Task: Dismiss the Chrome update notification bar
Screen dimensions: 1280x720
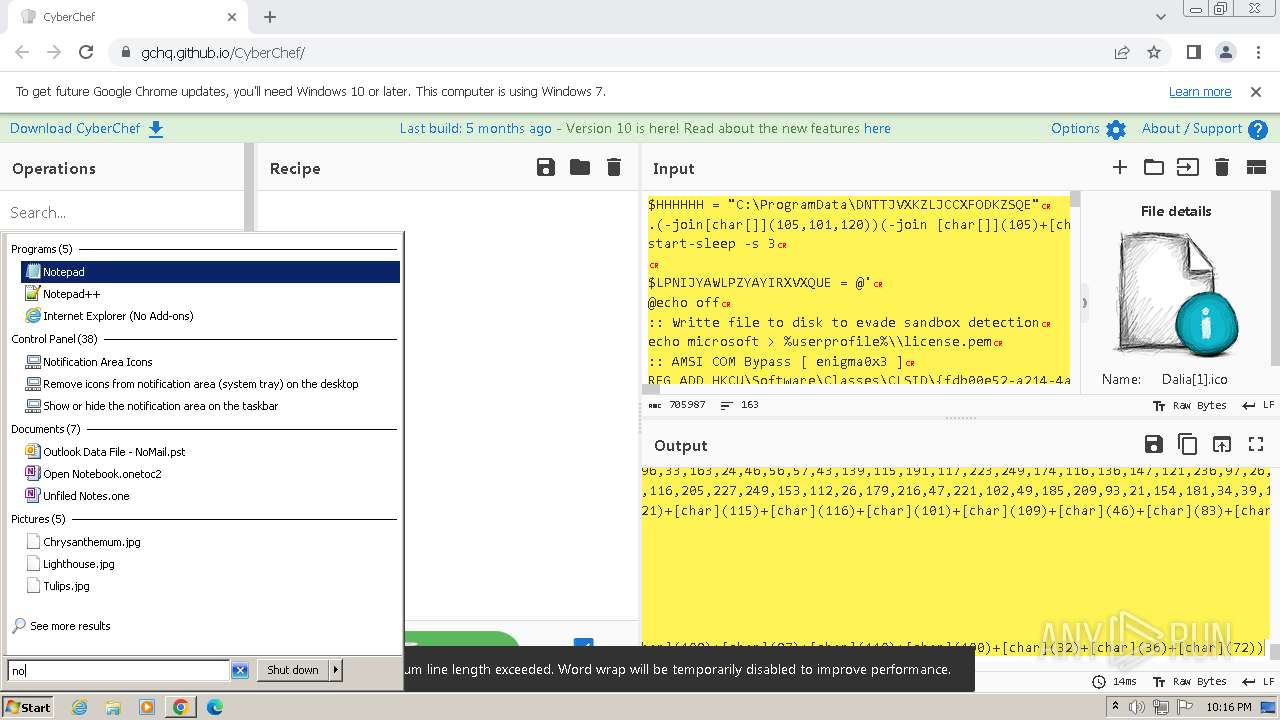Action: coord(1256,91)
